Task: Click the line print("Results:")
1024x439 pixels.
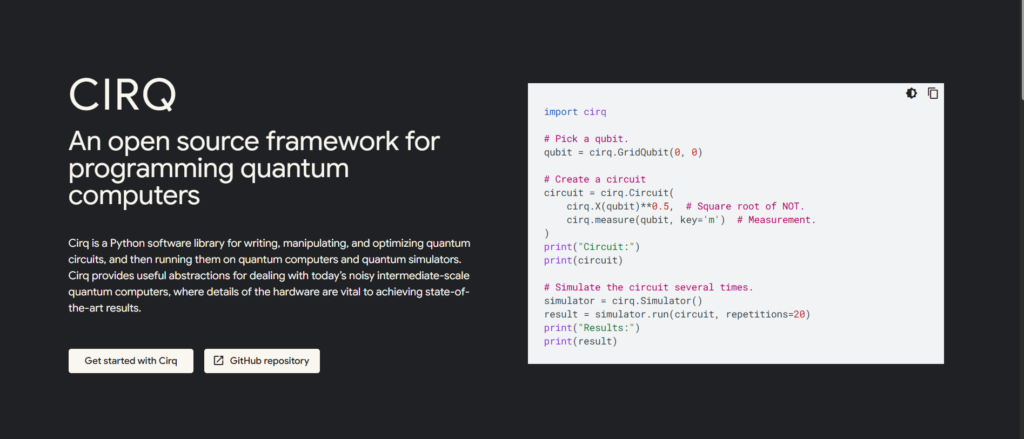Action: [x=592, y=328]
